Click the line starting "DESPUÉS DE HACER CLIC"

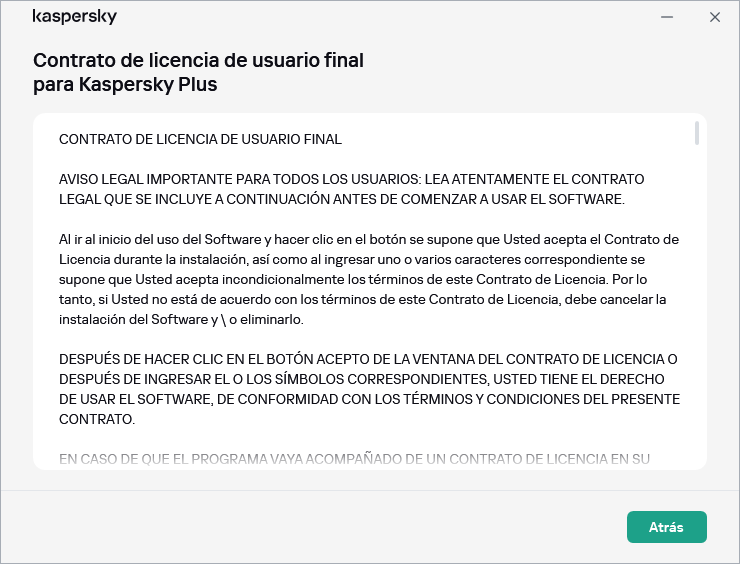[368, 359]
